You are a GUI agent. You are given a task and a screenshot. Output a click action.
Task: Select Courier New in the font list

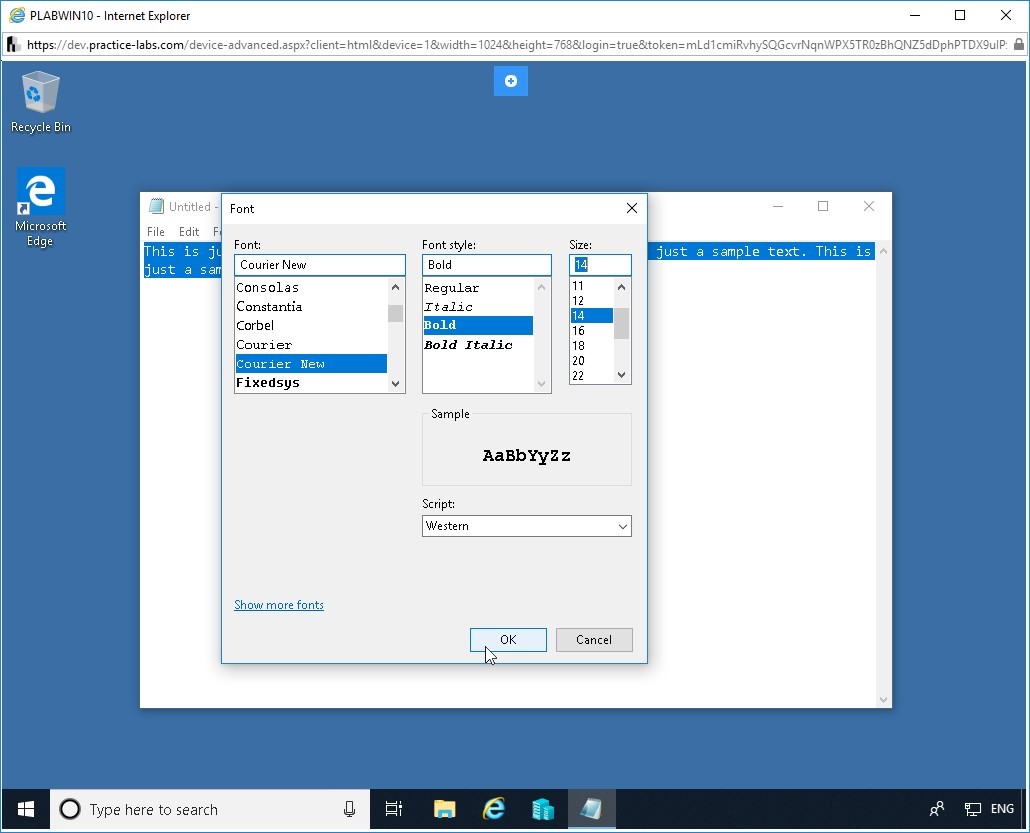coord(311,364)
